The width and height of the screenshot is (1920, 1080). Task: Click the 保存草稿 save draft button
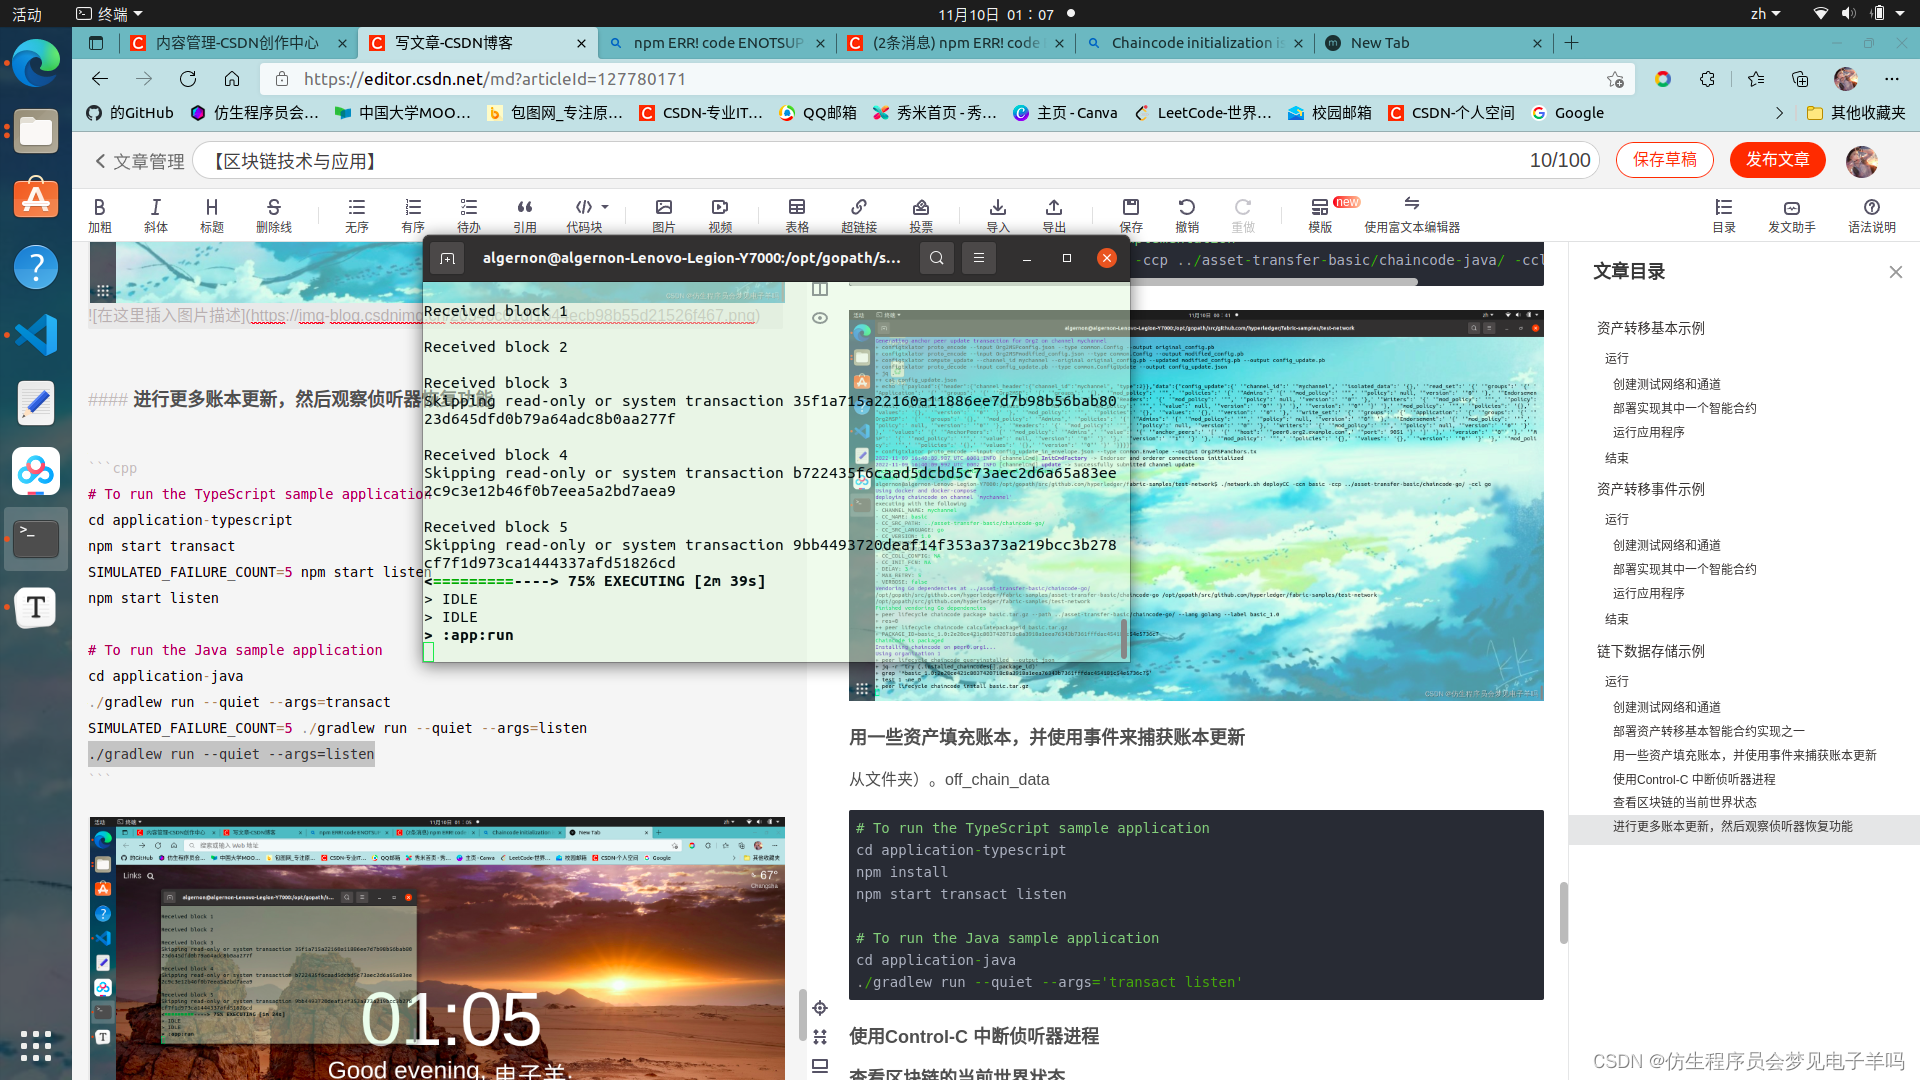click(1664, 160)
